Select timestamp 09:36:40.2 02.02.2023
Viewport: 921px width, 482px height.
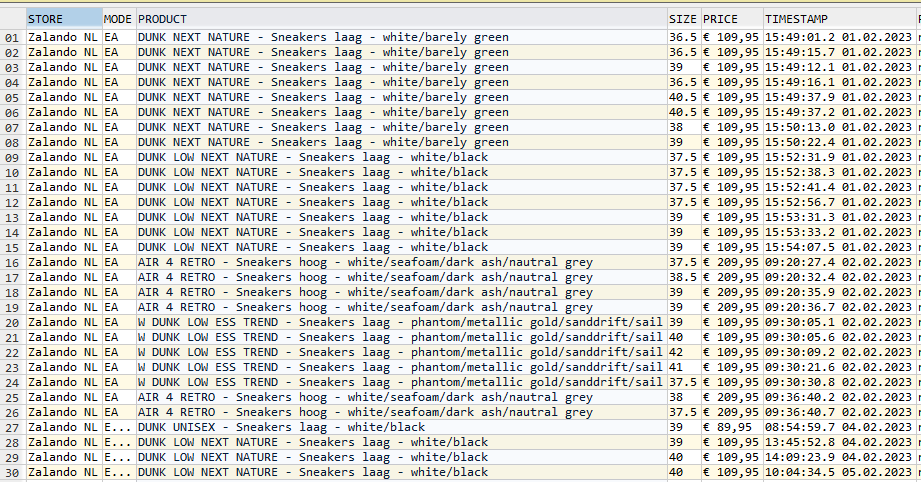840,397
